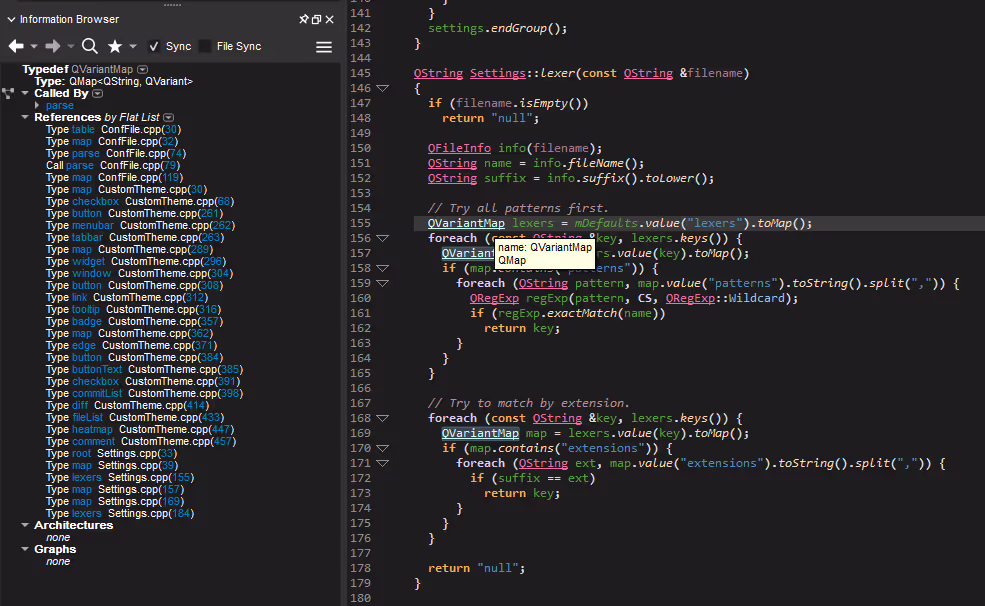
Task: Pin the Information Browser panel
Action: point(304,19)
